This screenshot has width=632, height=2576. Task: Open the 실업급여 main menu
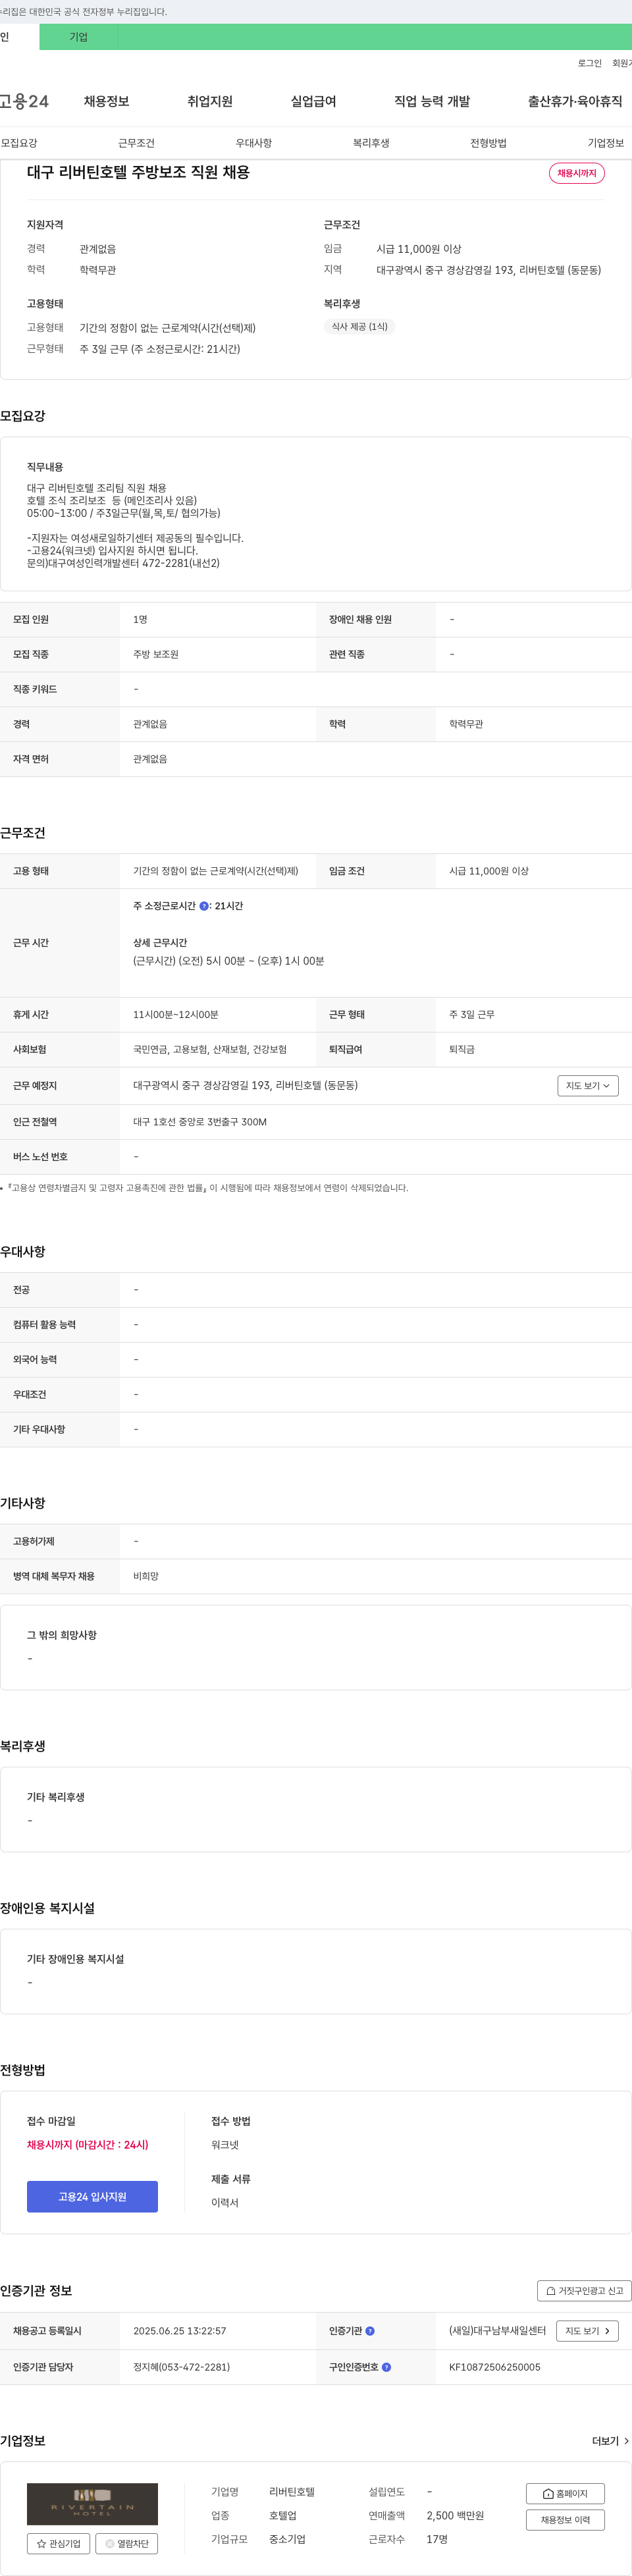tap(313, 101)
